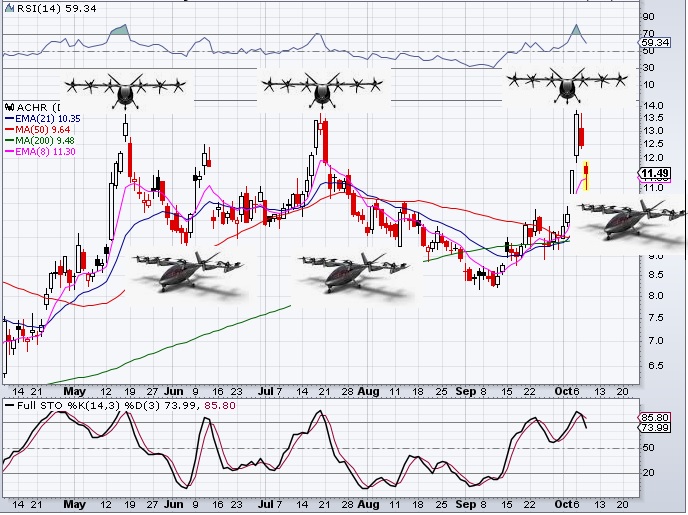Viewport: 688px width, 515px height.
Task: Click the 6.5 price axis label
Action: tap(655, 366)
